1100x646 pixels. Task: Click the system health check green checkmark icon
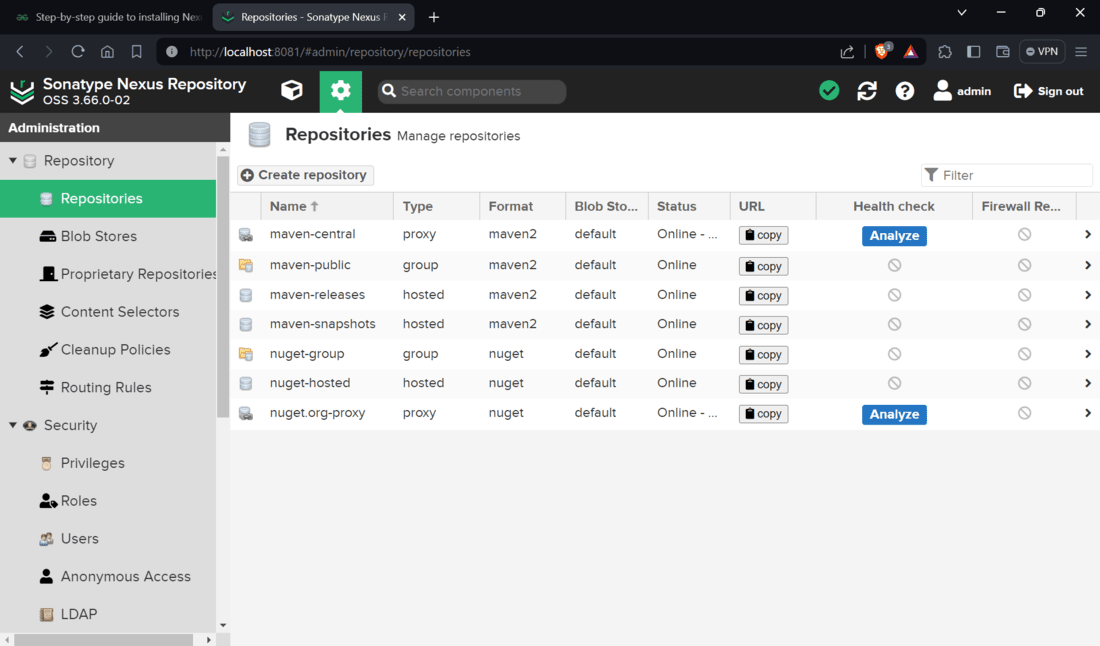(828, 90)
